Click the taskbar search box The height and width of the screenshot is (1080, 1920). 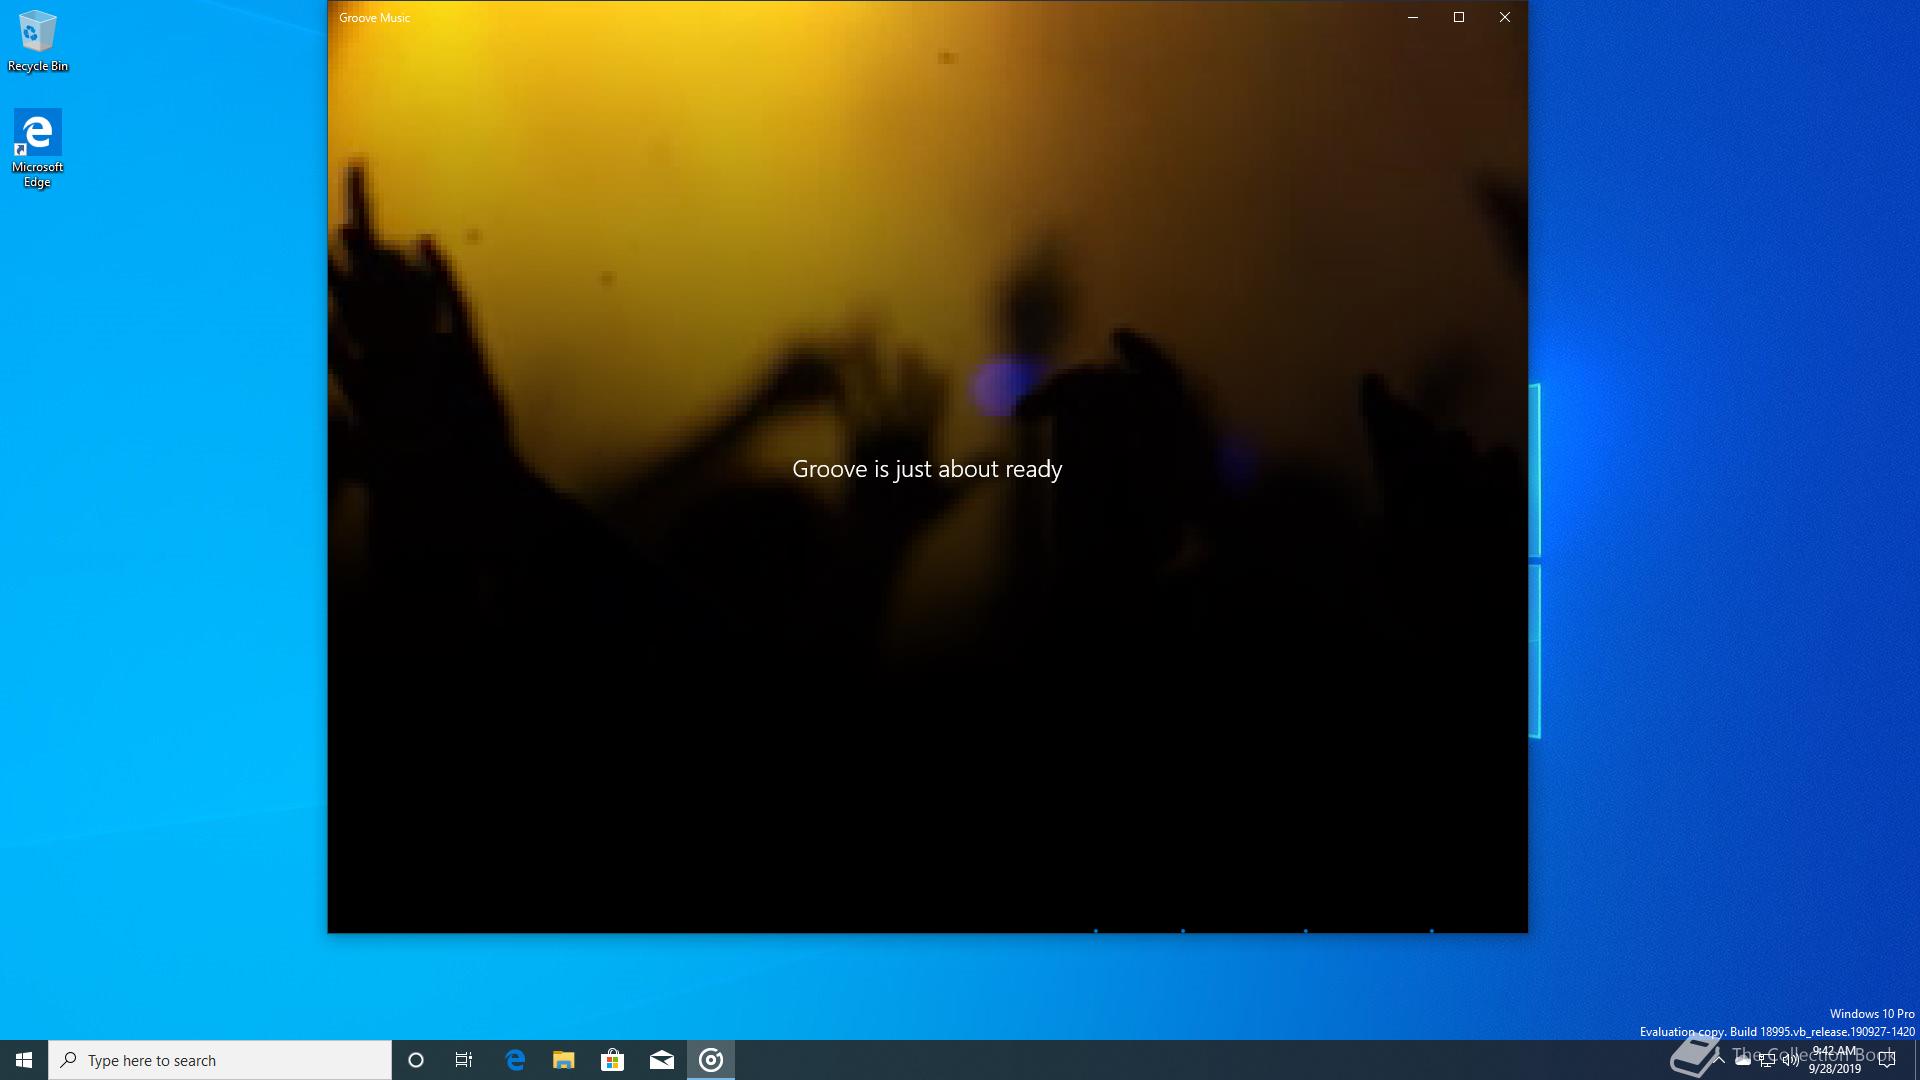[220, 1060]
